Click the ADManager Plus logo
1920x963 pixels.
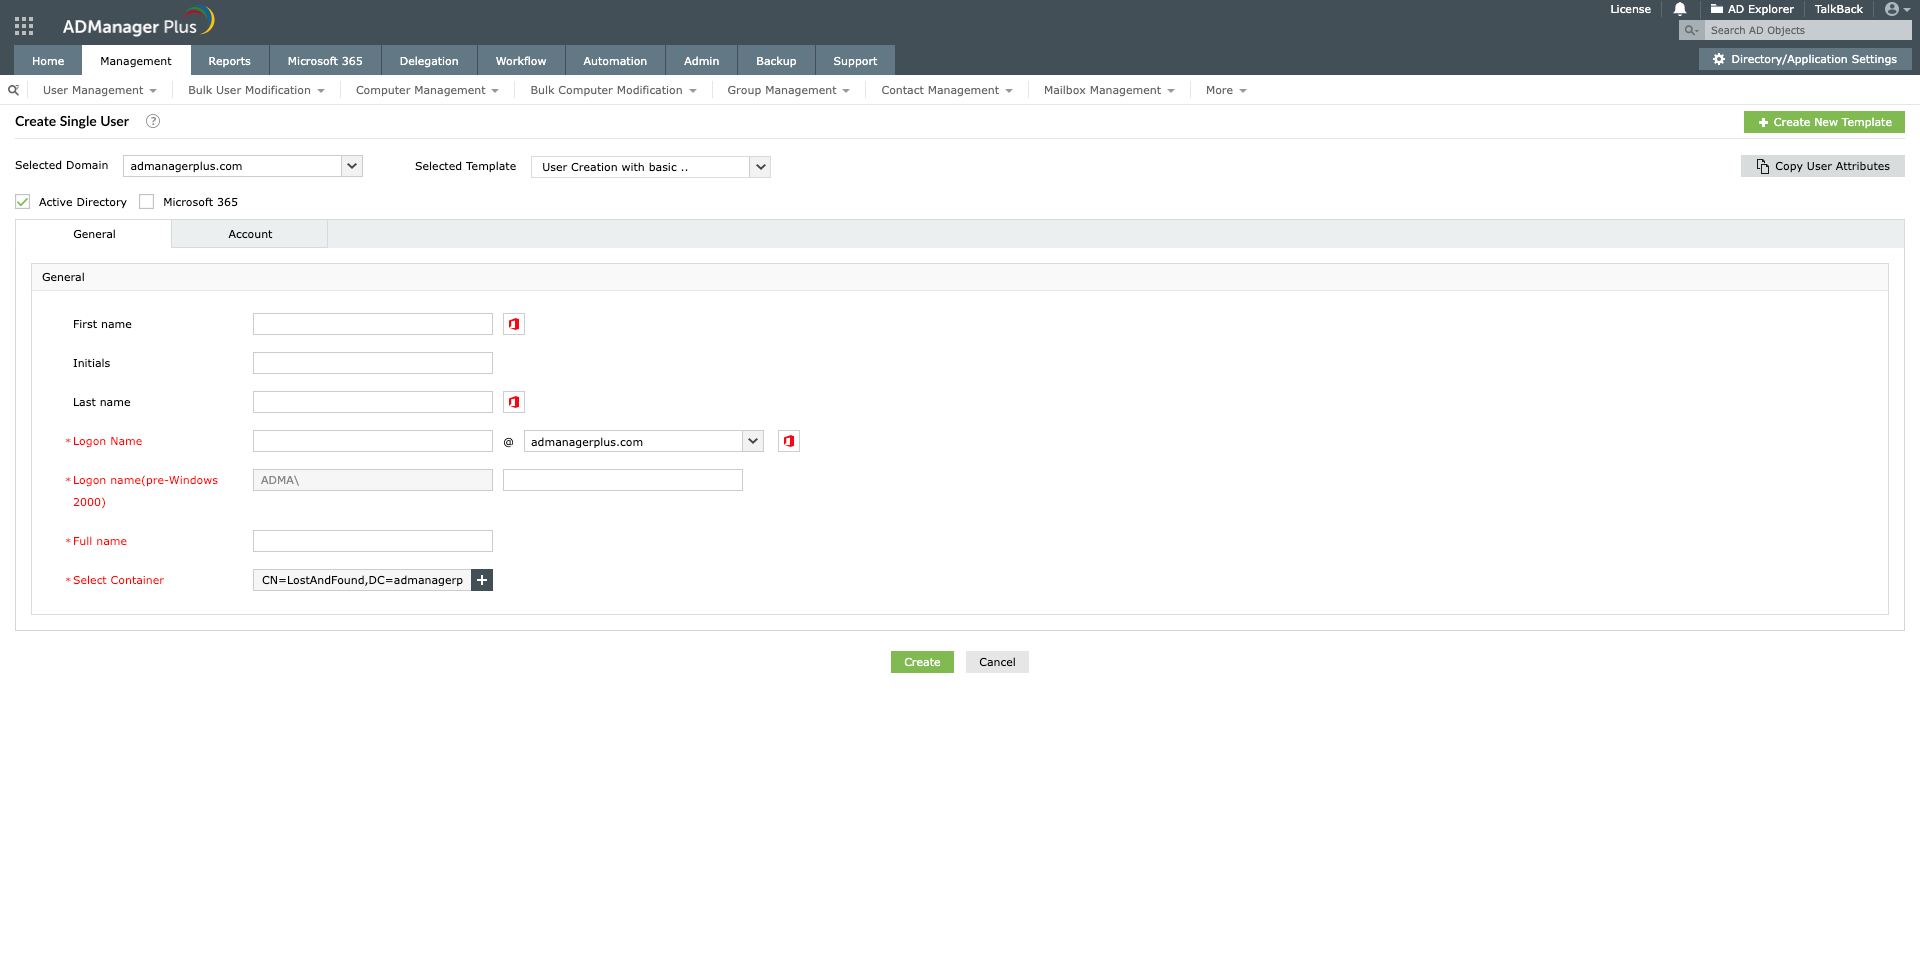tap(138, 23)
